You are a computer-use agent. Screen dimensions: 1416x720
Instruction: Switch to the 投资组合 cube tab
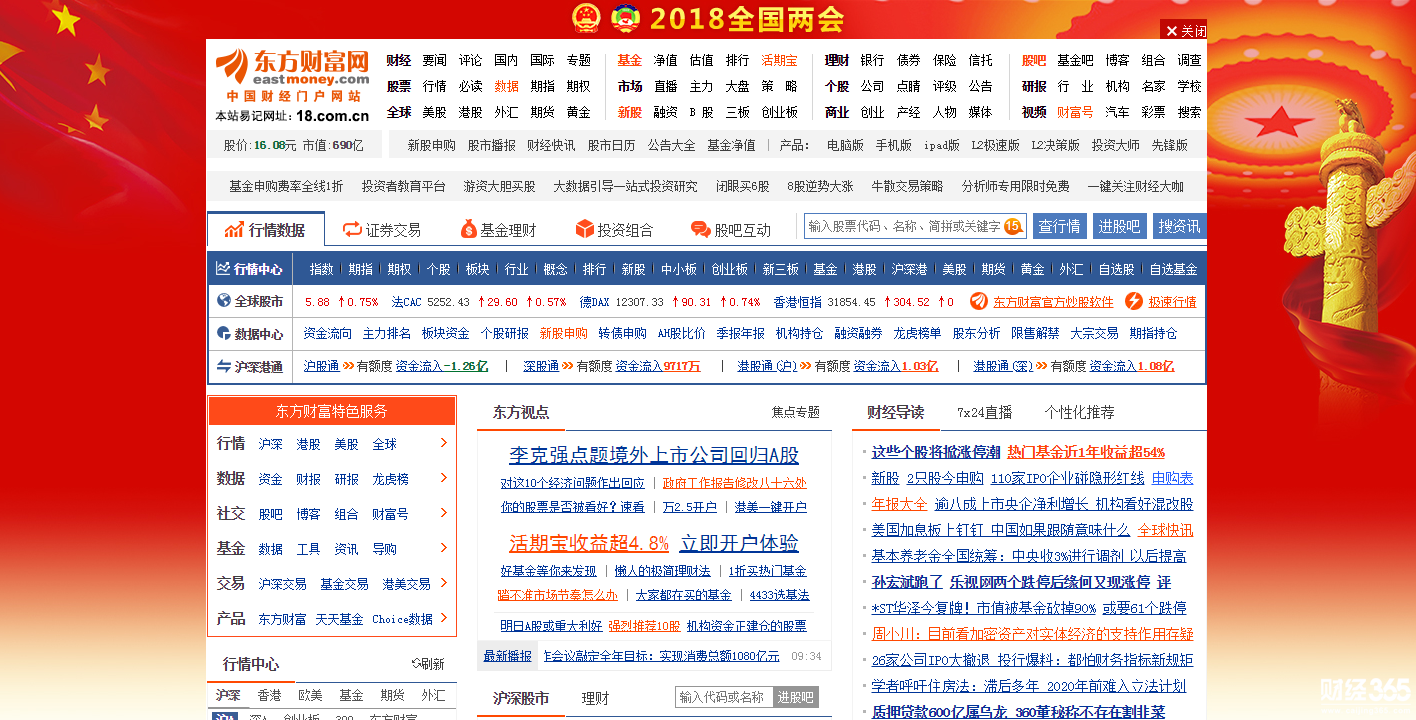pos(614,229)
